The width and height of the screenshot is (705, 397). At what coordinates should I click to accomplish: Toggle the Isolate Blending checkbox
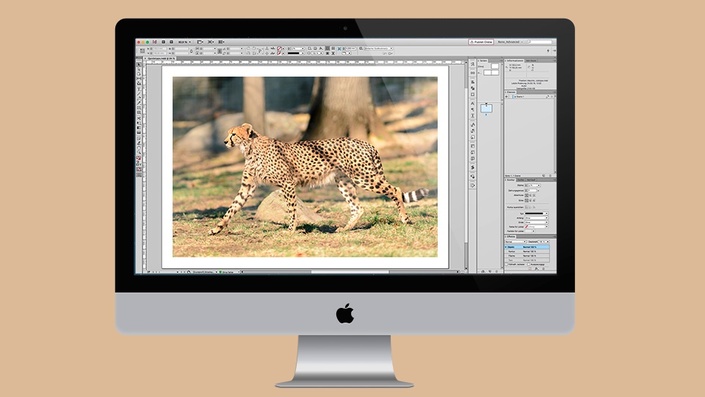click(x=507, y=264)
